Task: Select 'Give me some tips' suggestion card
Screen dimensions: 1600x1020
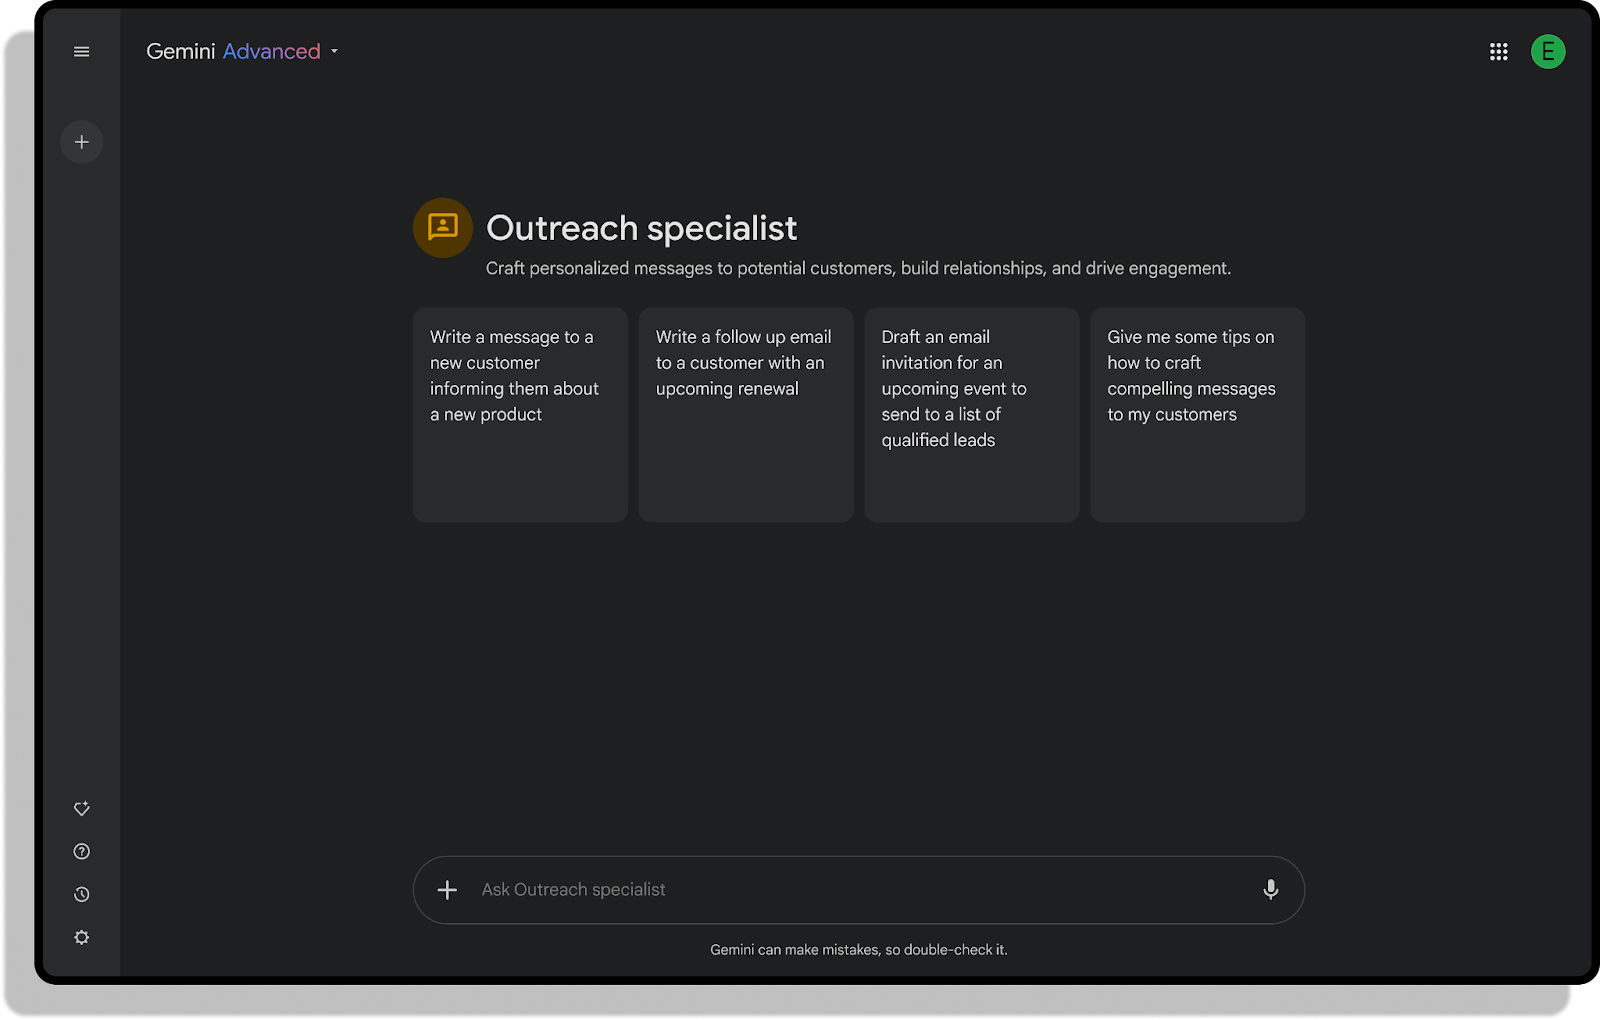Action: pos(1198,414)
